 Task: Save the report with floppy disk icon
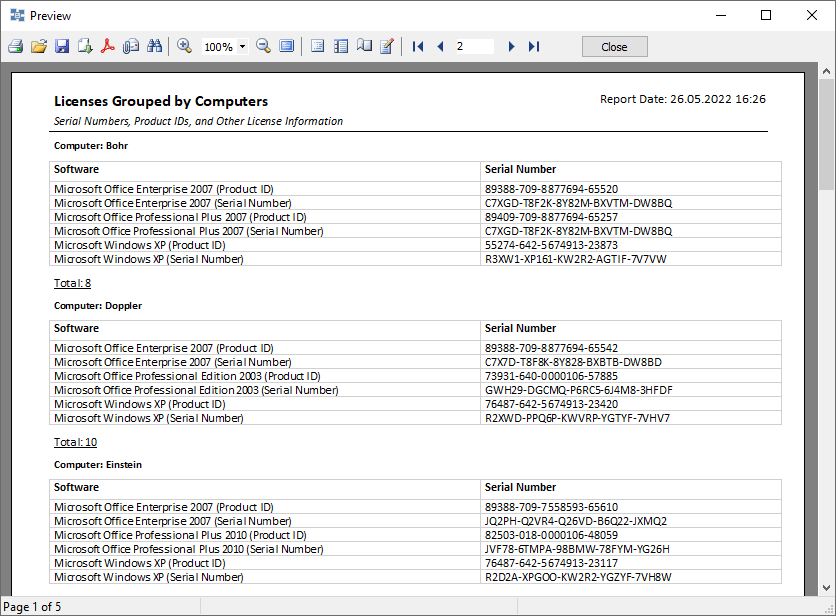pyautogui.click(x=62, y=46)
